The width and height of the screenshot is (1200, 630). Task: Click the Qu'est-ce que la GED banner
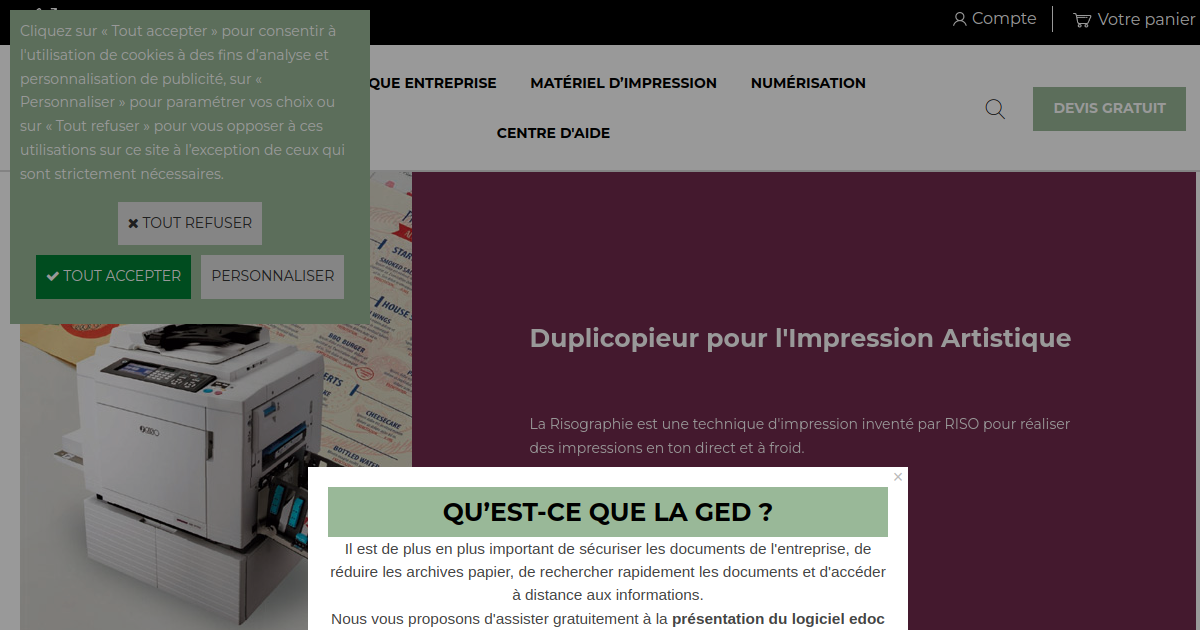pyautogui.click(x=608, y=512)
